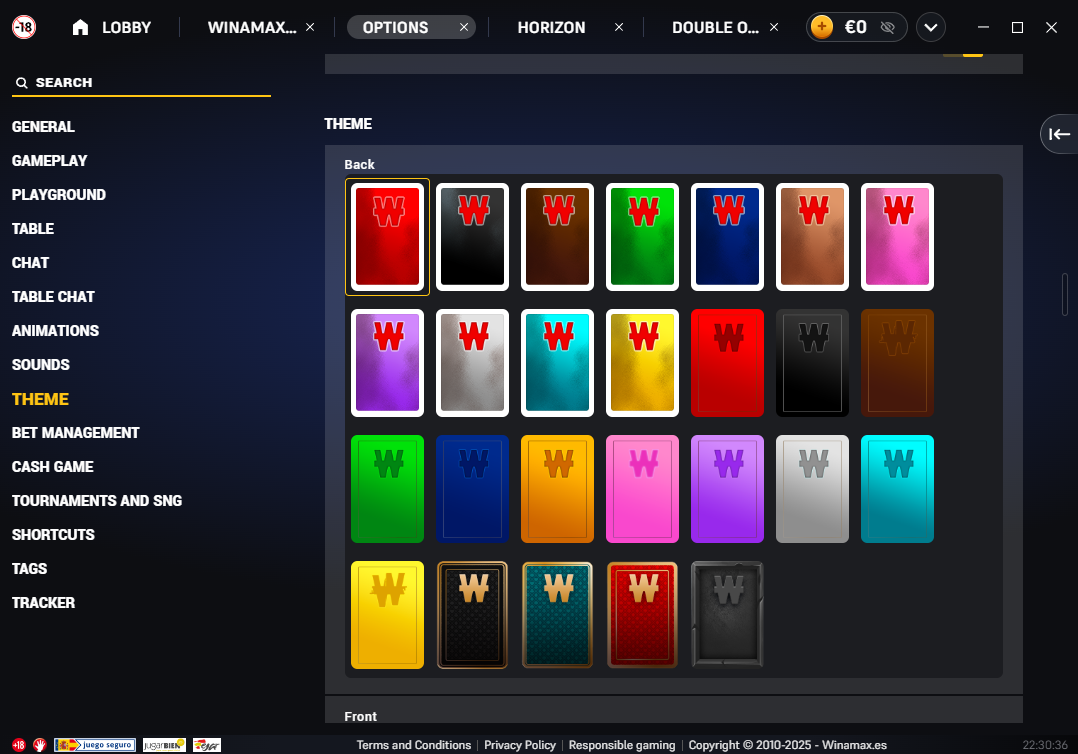Select the Options tab
Image resolution: width=1078 pixels, height=754 pixels.
[395, 27]
